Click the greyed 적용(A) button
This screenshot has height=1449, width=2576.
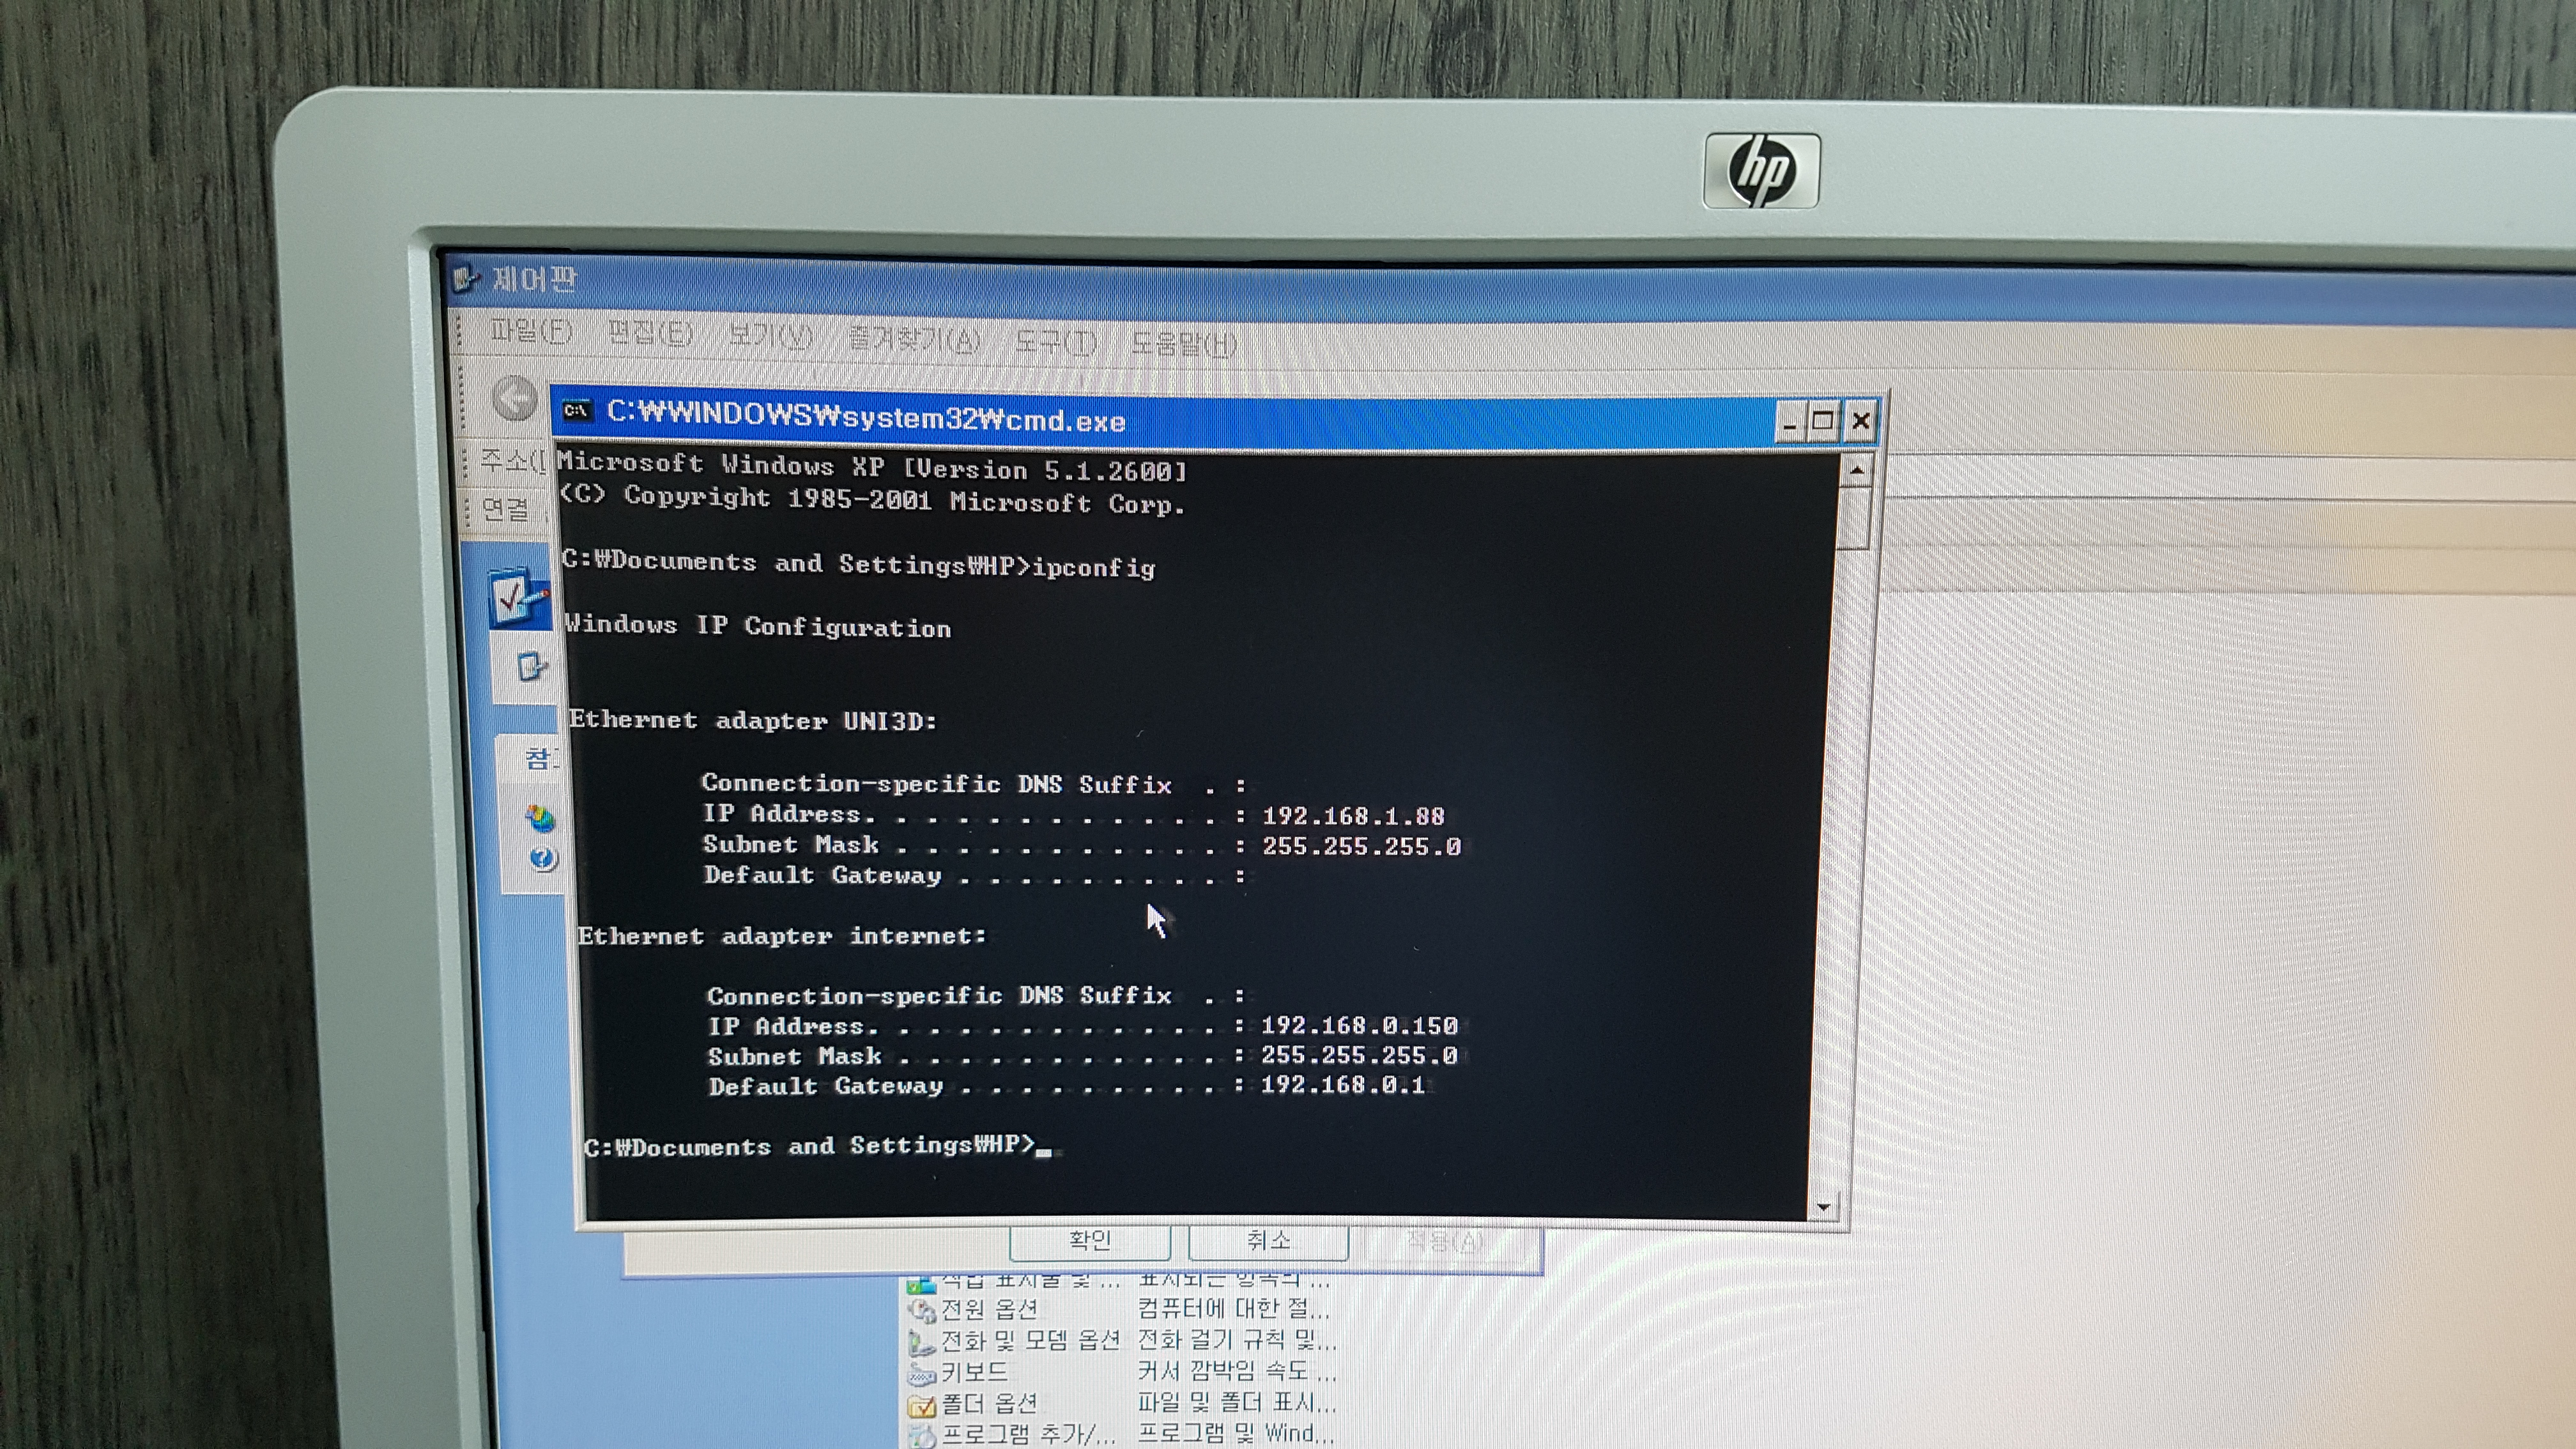click(x=1446, y=1243)
